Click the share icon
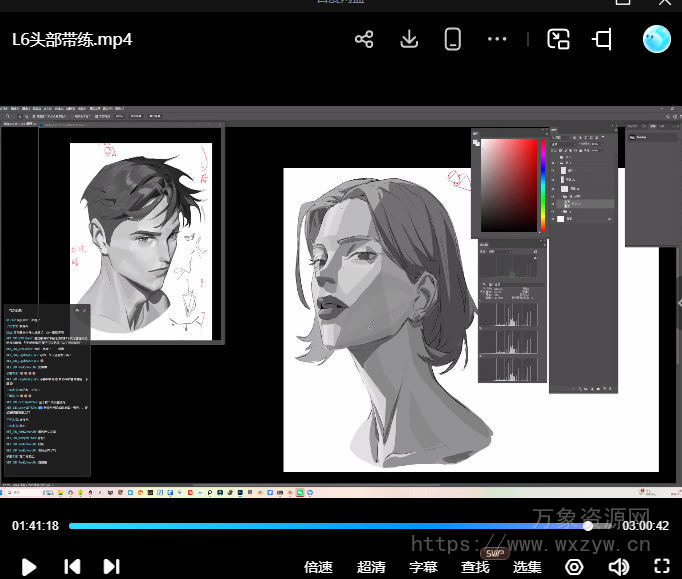Viewport: 682px width, 579px height. click(364, 40)
